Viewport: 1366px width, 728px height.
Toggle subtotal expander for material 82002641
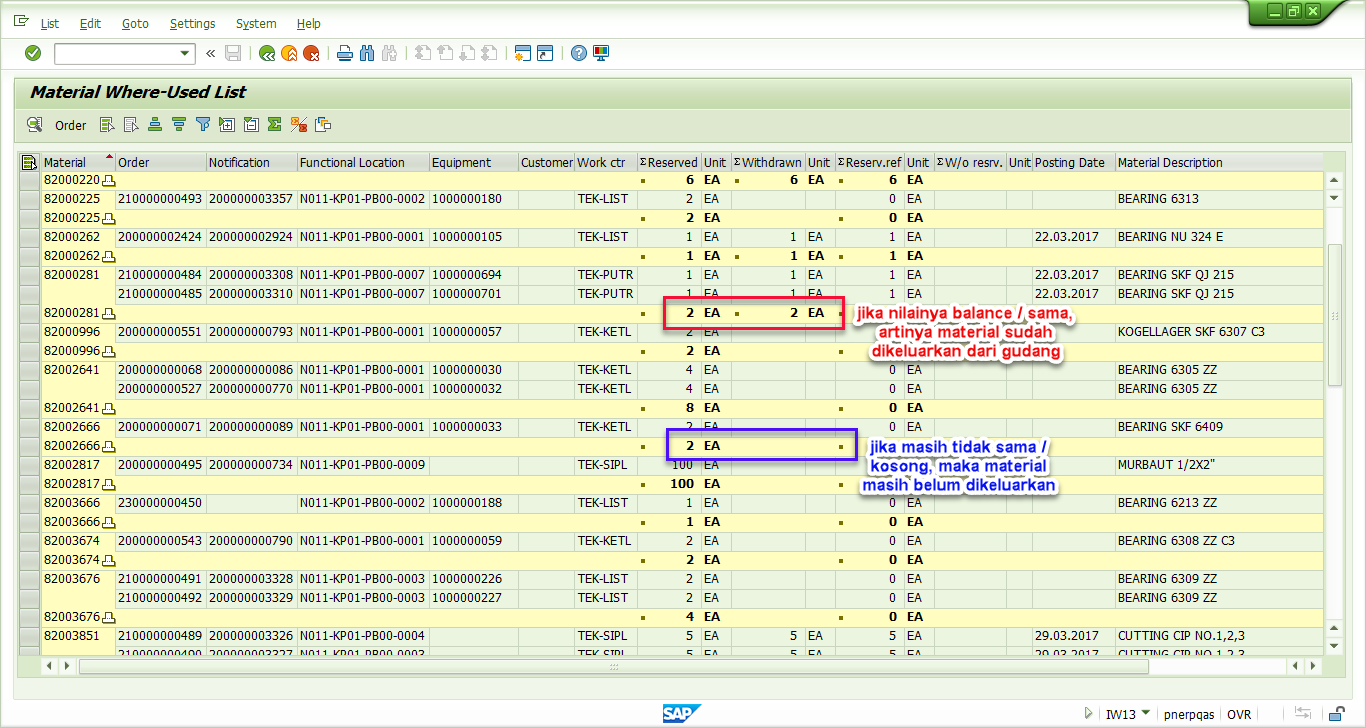(109, 408)
